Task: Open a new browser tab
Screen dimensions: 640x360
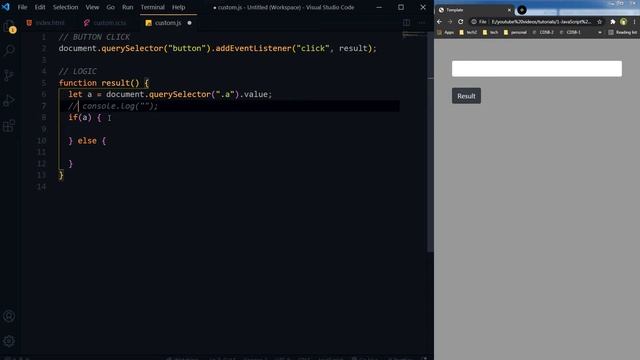Action: coord(522,10)
